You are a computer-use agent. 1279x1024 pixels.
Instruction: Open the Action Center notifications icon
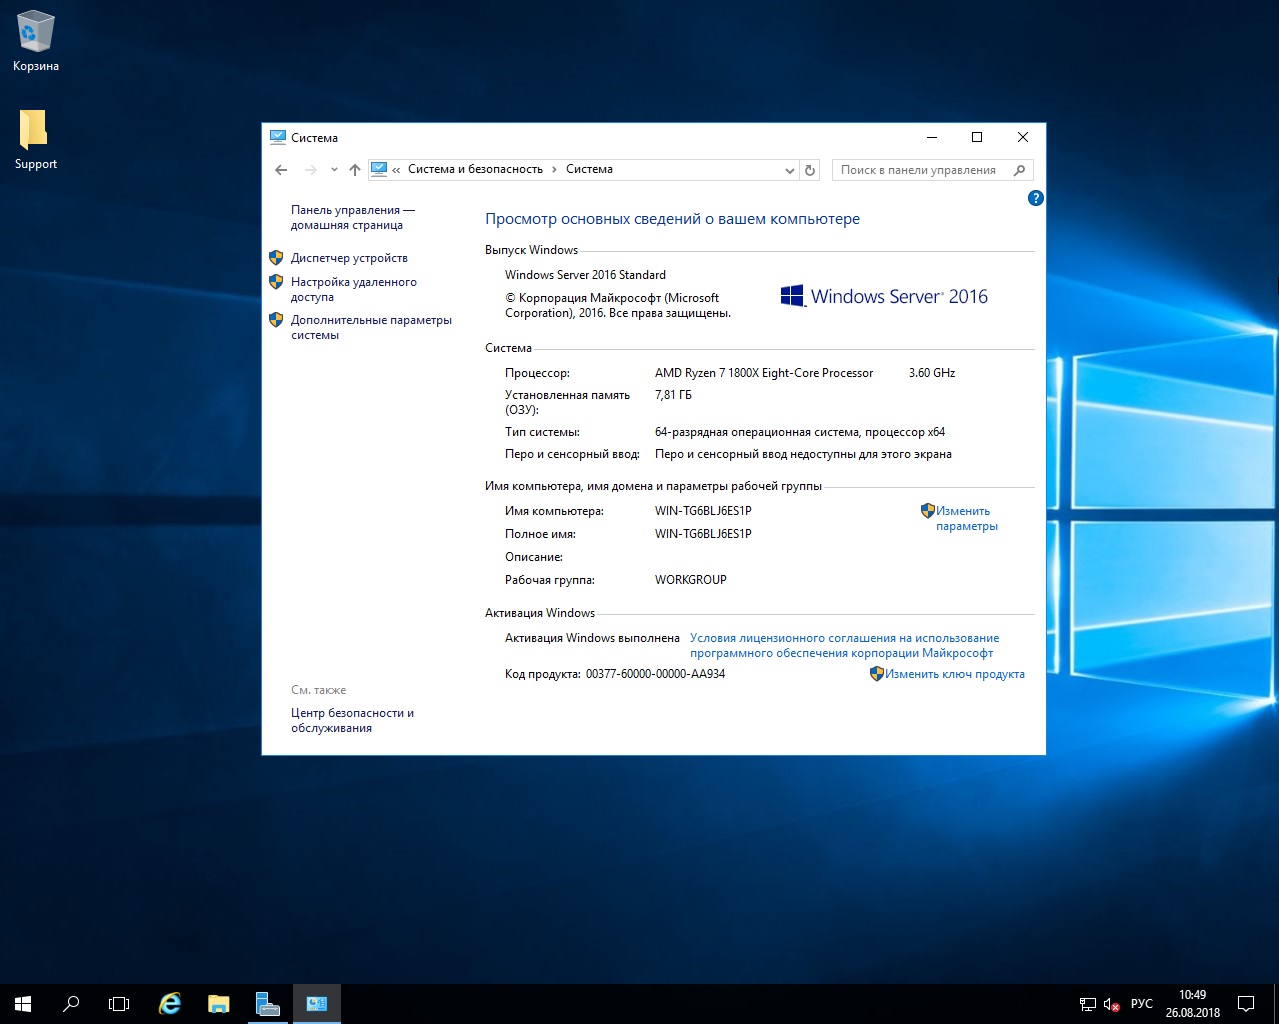tap(1246, 1004)
